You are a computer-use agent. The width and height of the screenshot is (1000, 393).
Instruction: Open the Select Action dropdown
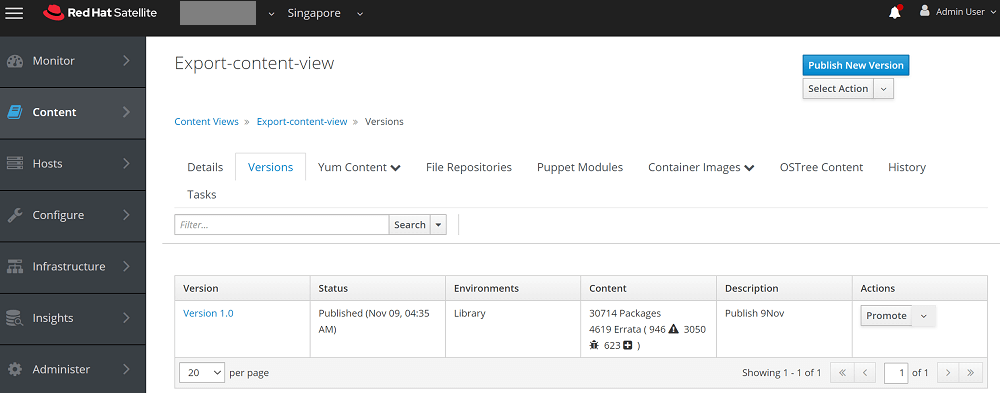(x=848, y=89)
